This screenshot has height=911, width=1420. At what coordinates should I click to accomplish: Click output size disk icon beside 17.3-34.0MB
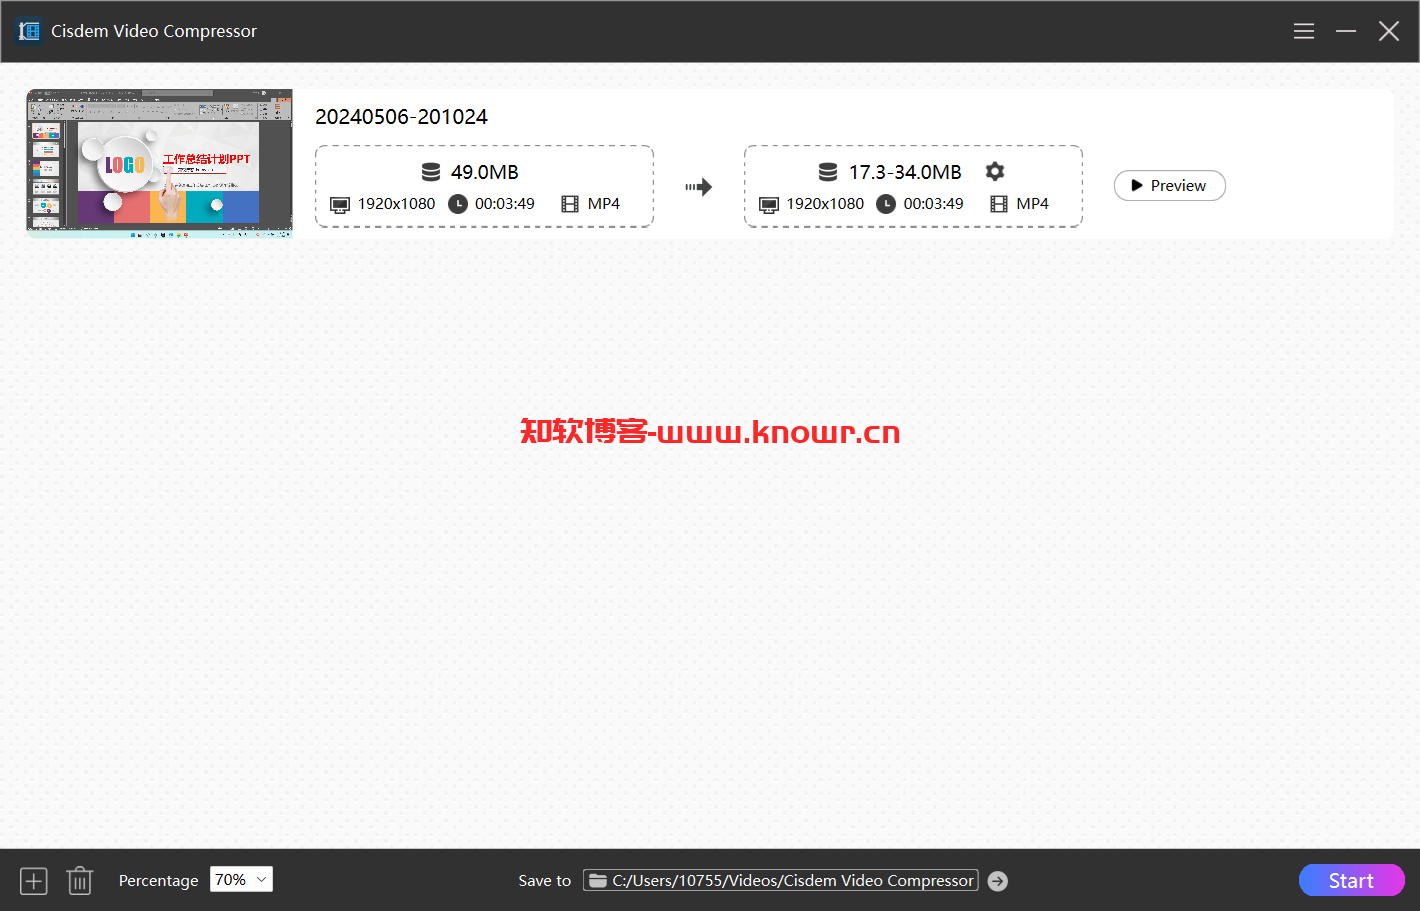[x=828, y=172]
